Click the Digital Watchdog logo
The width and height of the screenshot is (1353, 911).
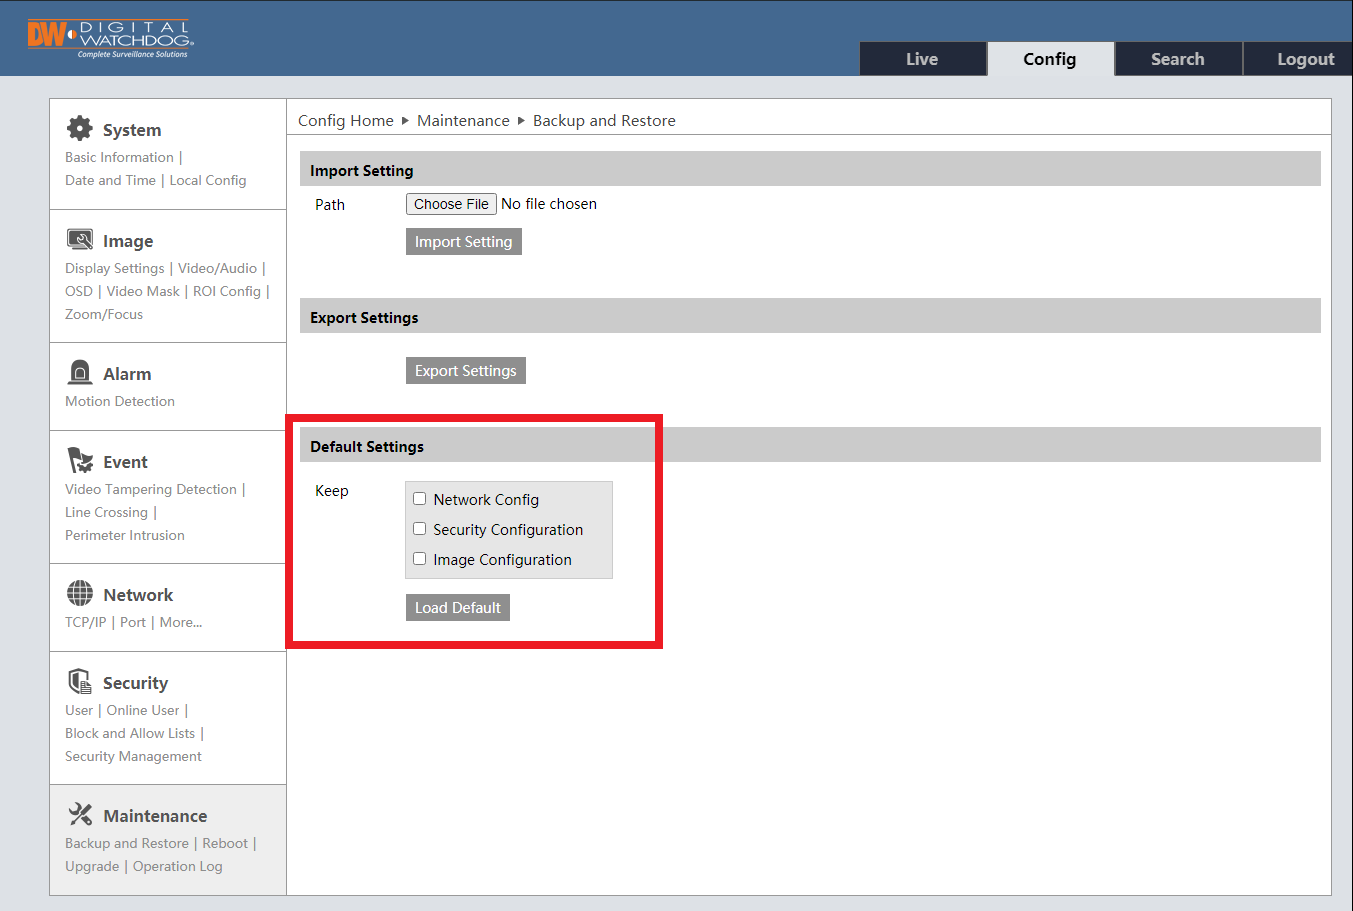click(110, 38)
